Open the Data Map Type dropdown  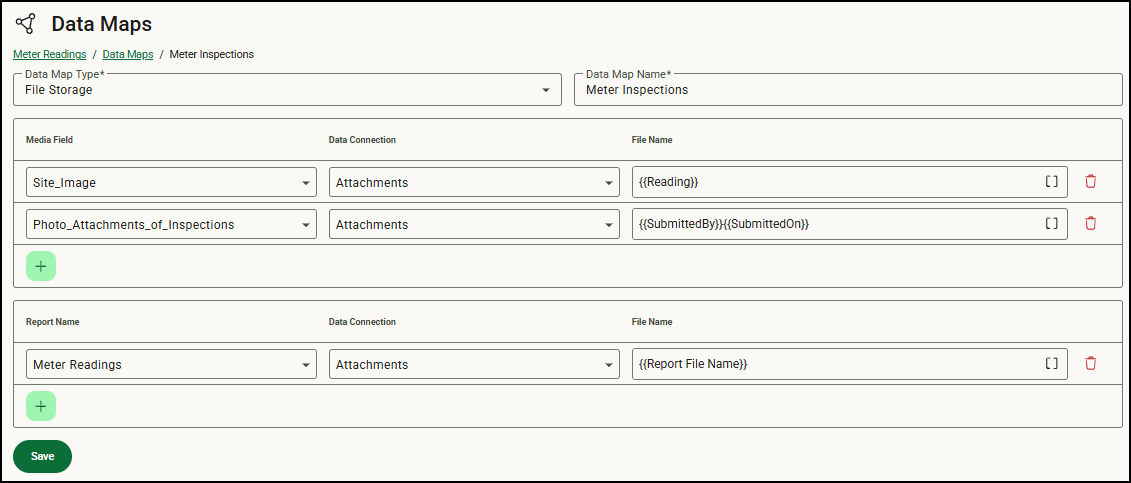tap(287, 89)
